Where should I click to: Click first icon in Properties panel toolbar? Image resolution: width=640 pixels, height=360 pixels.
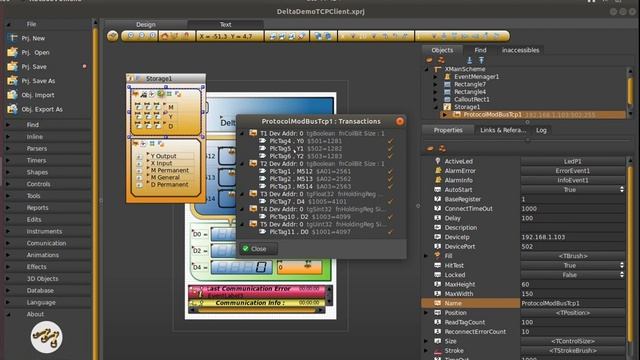(430, 149)
